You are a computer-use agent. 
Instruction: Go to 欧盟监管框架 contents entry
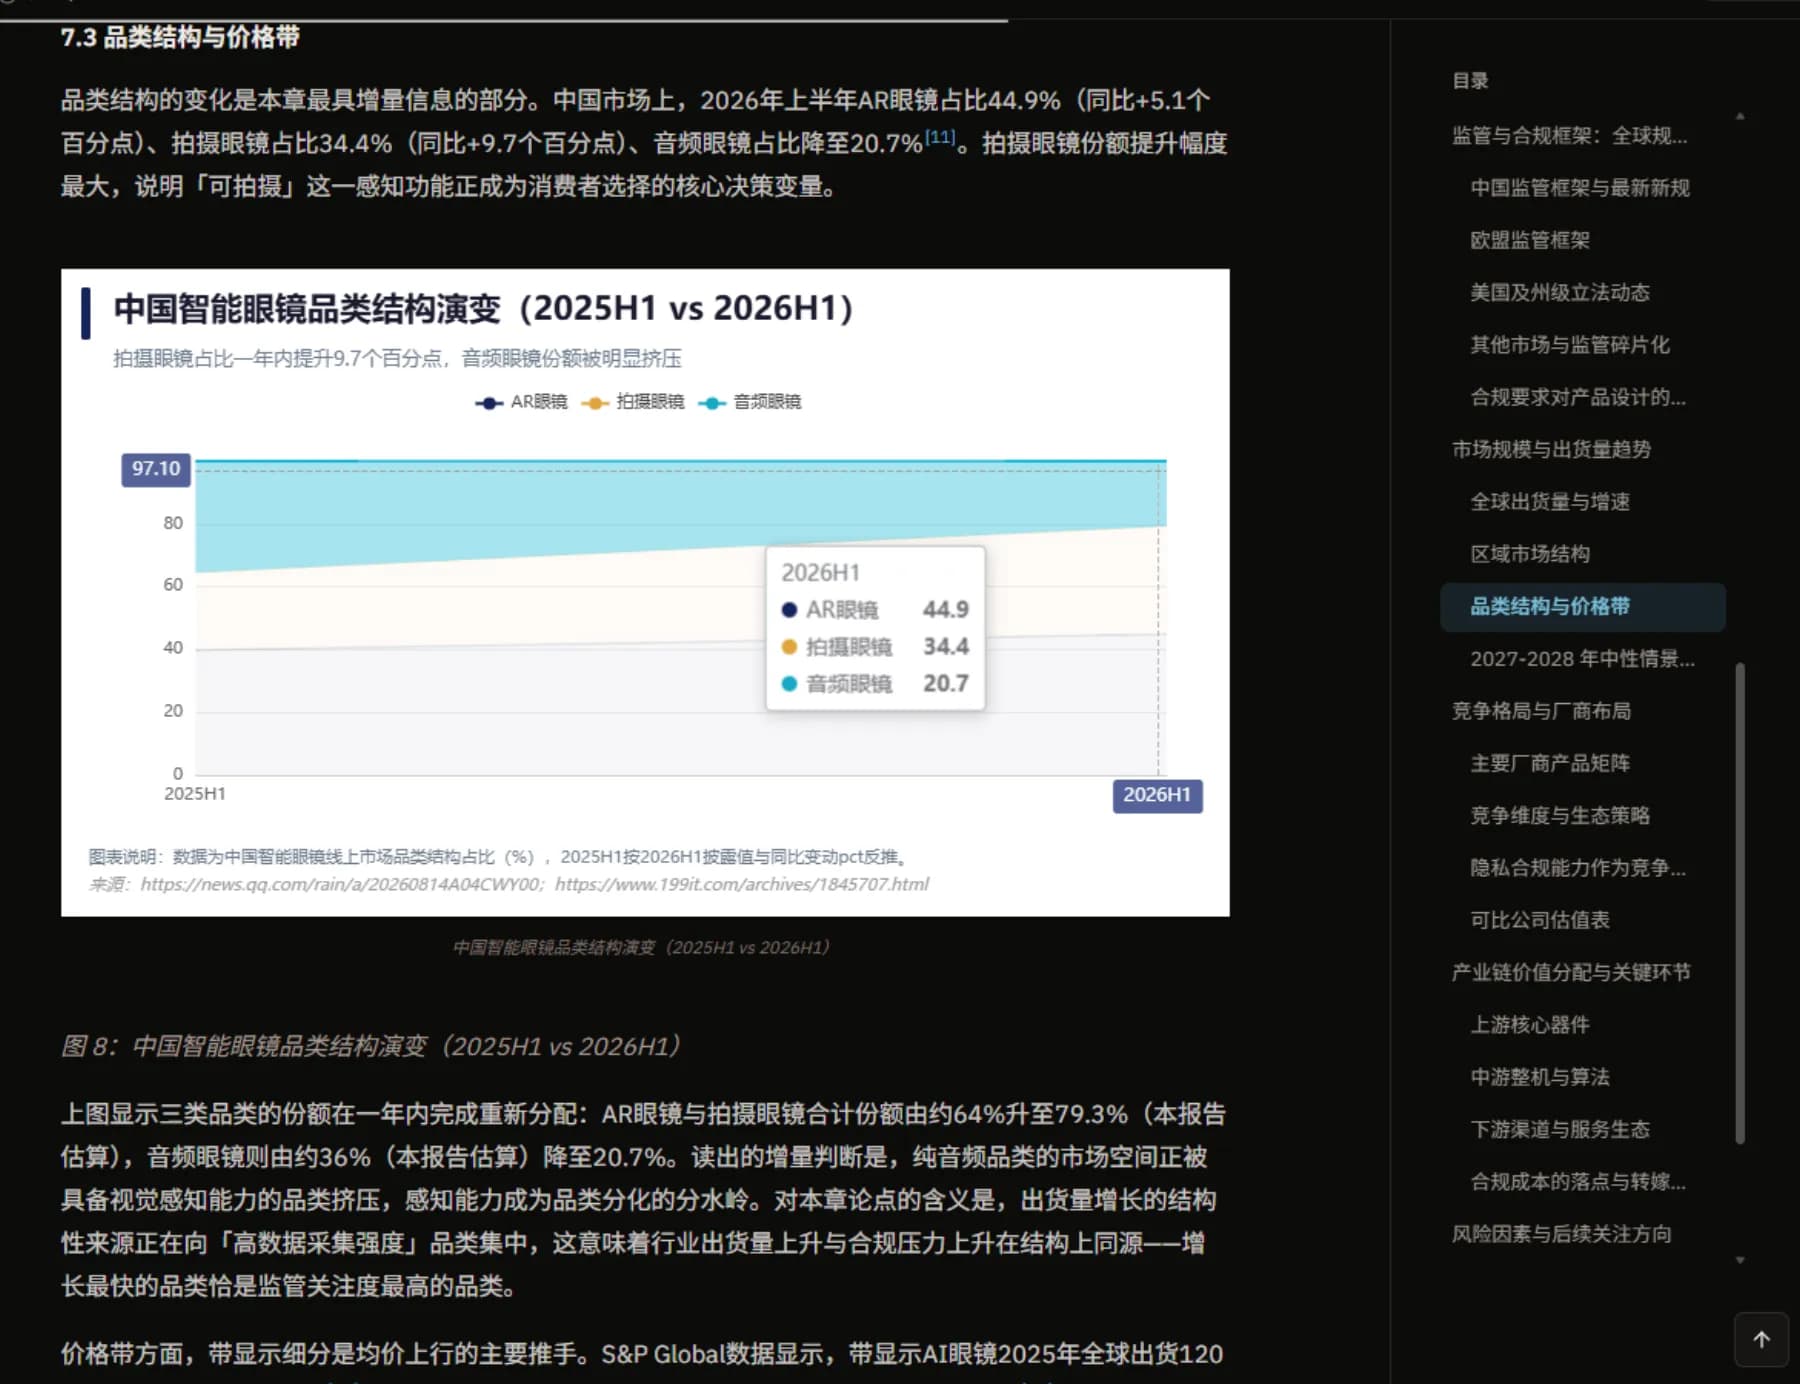(x=1530, y=240)
